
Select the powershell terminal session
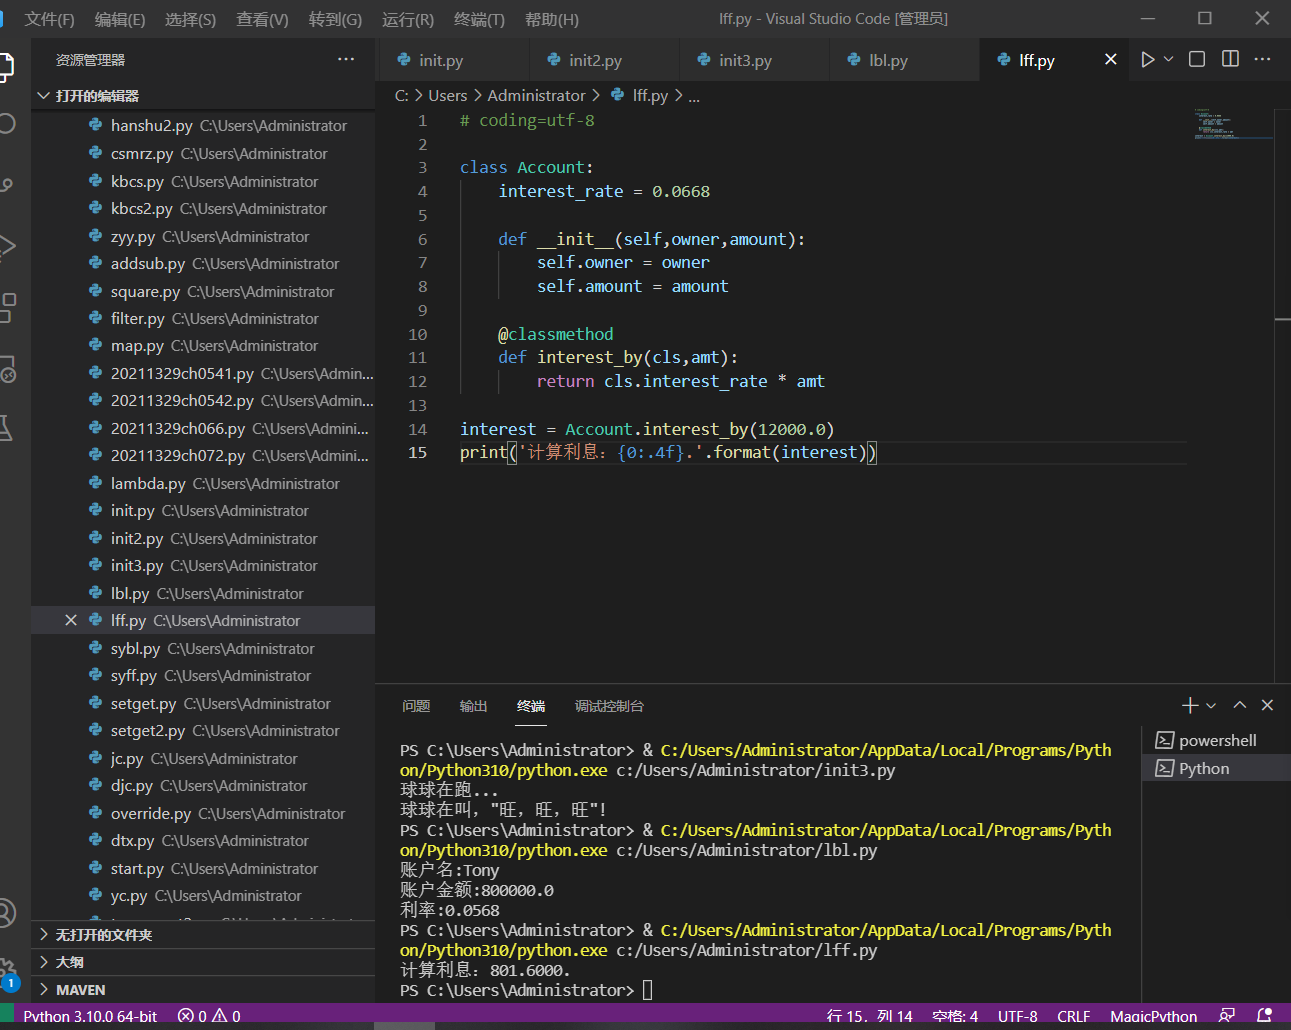click(1216, 741)
